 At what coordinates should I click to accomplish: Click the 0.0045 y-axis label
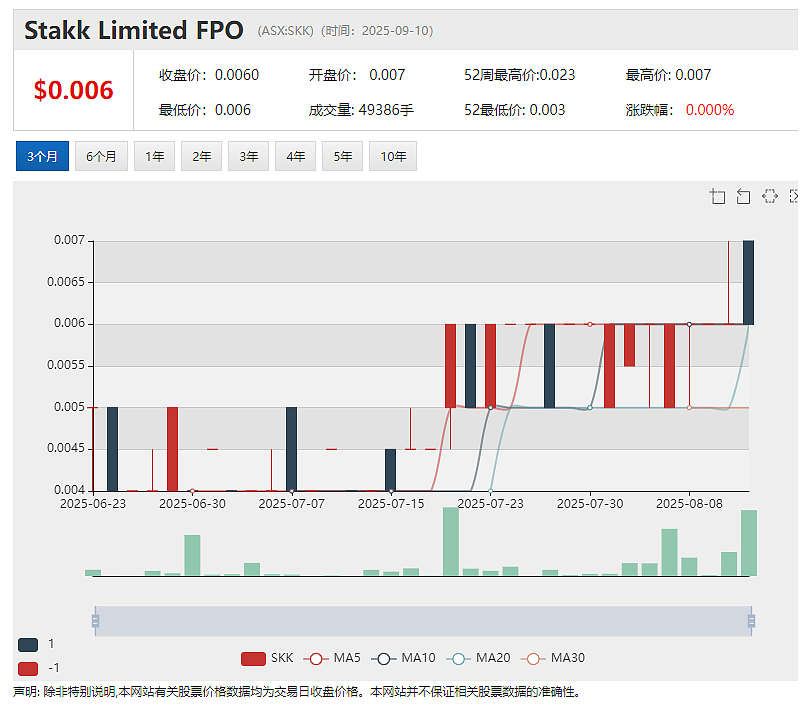point(66,448)
